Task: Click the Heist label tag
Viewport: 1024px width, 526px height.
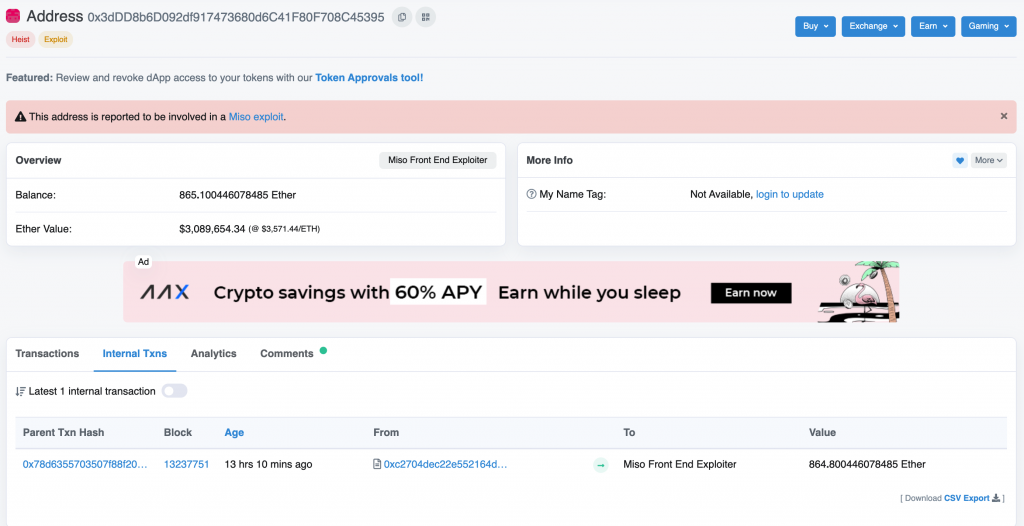Action: 21,39
